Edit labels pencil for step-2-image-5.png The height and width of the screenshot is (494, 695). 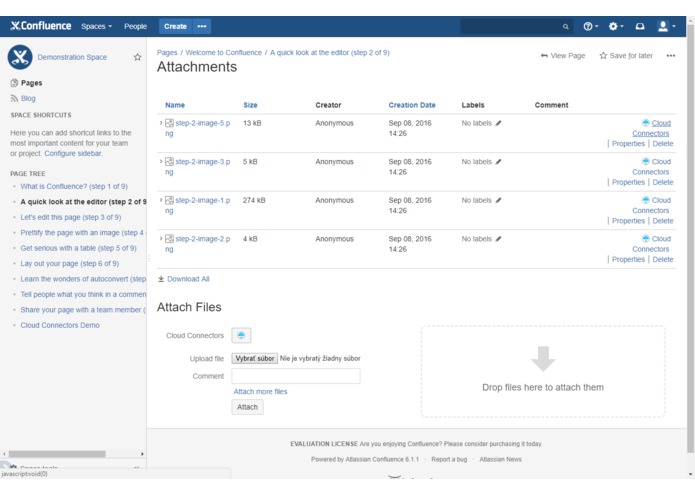point(498,123)
